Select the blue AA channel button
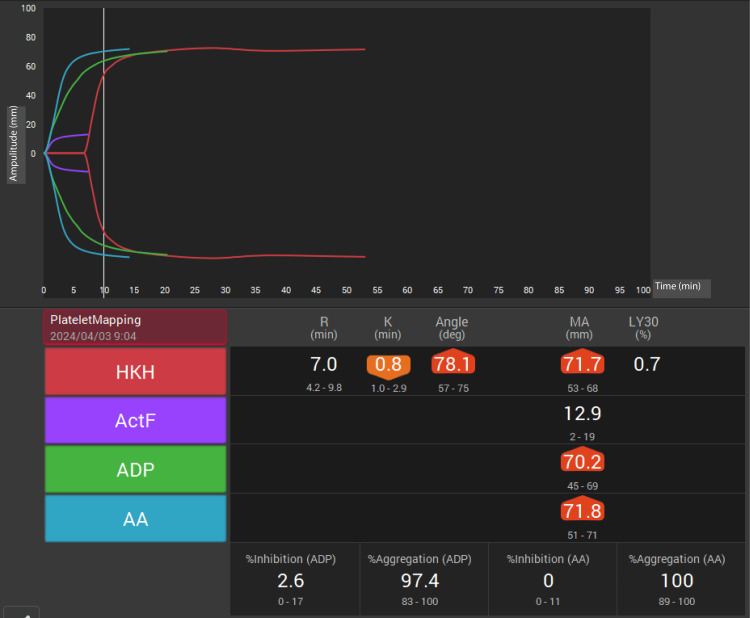 coord(135,519)
